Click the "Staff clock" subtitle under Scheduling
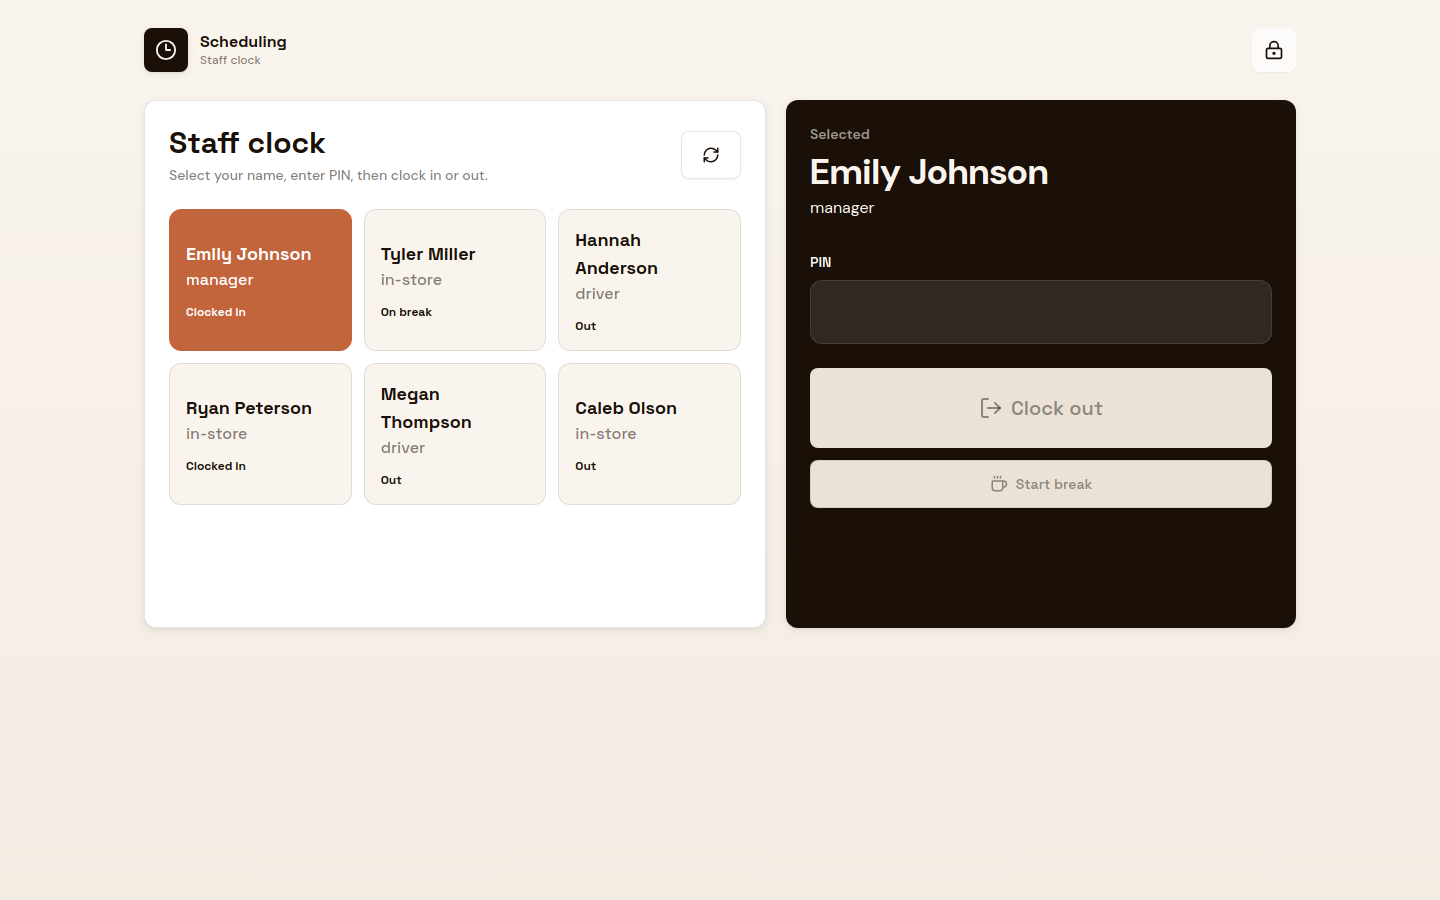The width and height of the screenshot is (1440, 900). click(x=230, y=60)
